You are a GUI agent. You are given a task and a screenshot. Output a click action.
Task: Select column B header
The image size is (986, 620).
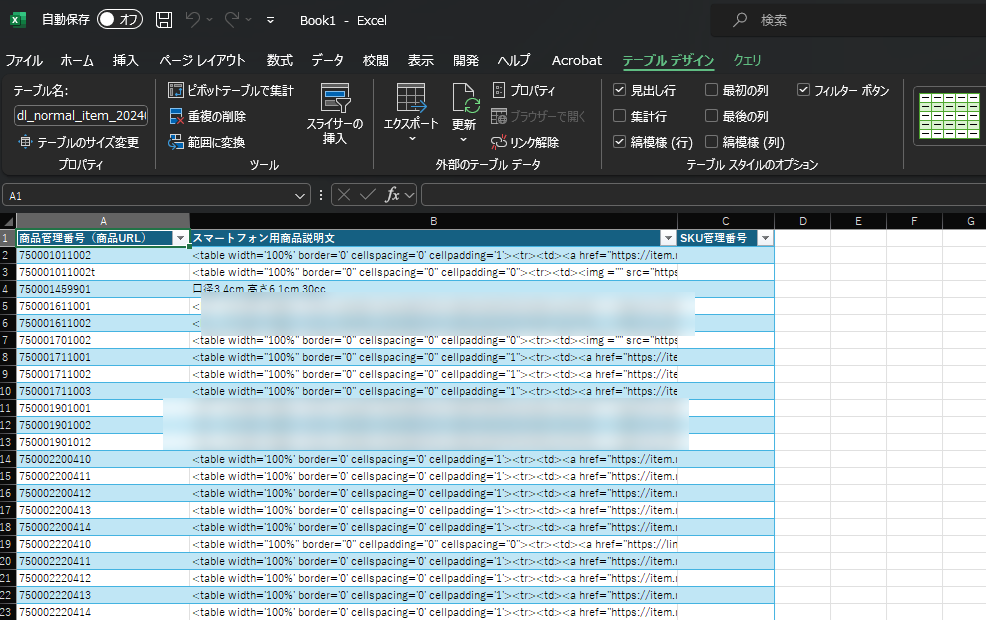[x=433, y=221]
